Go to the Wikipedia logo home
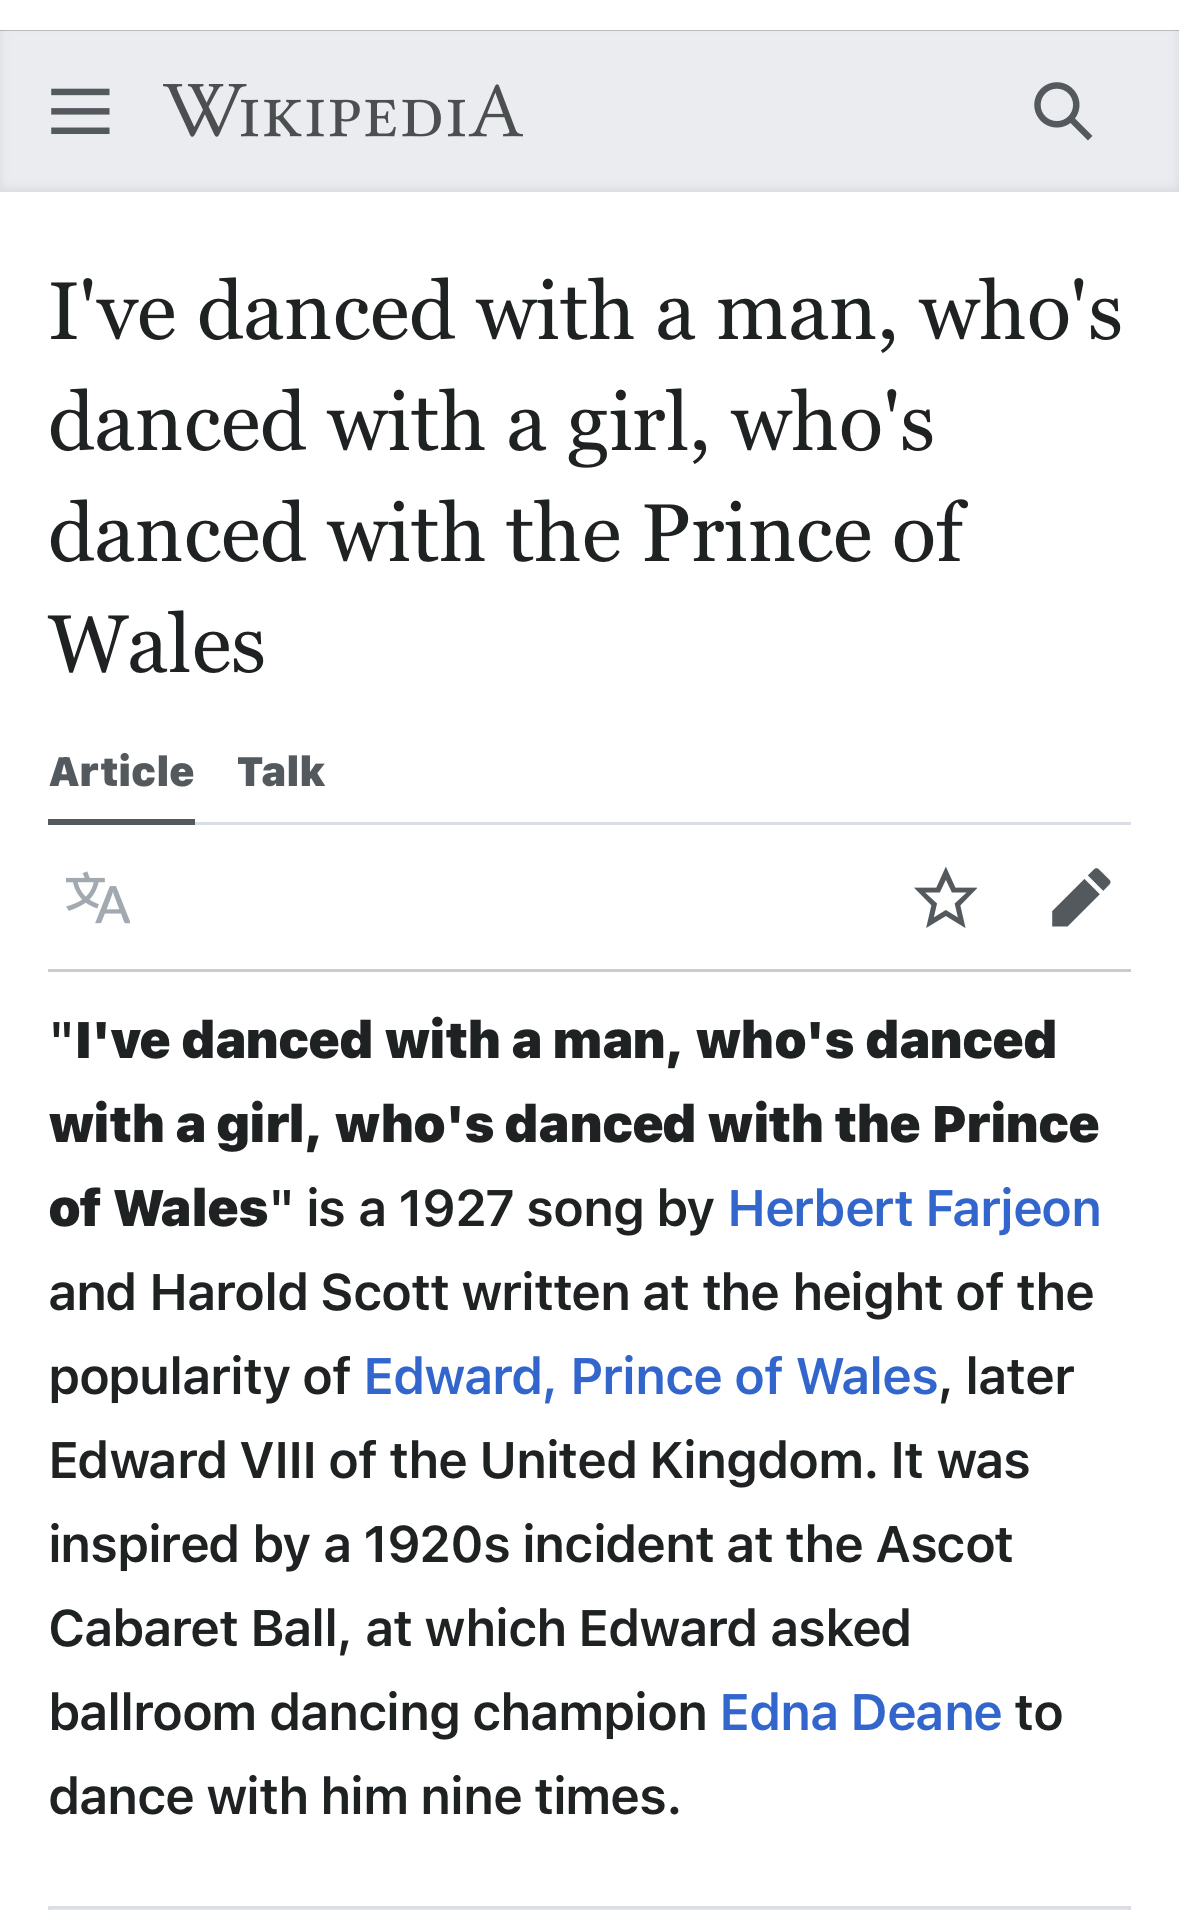Screen dimensions: 1179x1910 tap(343, 111)
